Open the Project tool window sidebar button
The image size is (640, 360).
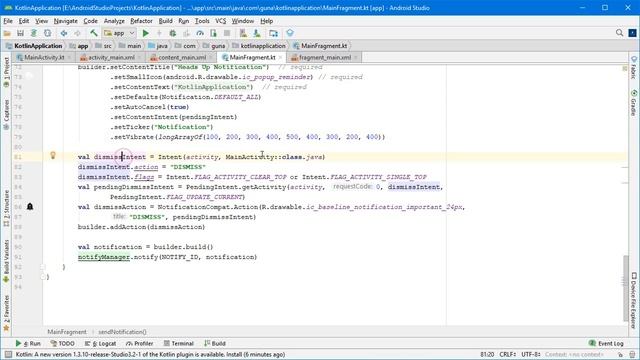[6, 72]
